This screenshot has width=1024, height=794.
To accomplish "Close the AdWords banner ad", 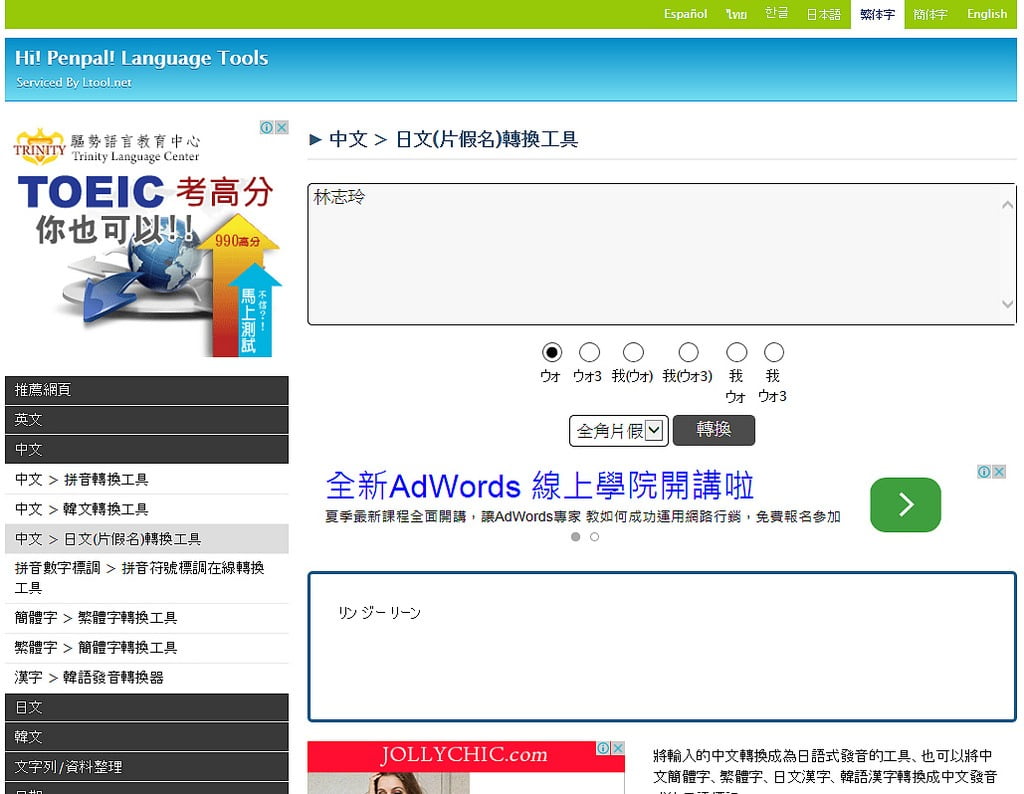I will pos(998,472).
